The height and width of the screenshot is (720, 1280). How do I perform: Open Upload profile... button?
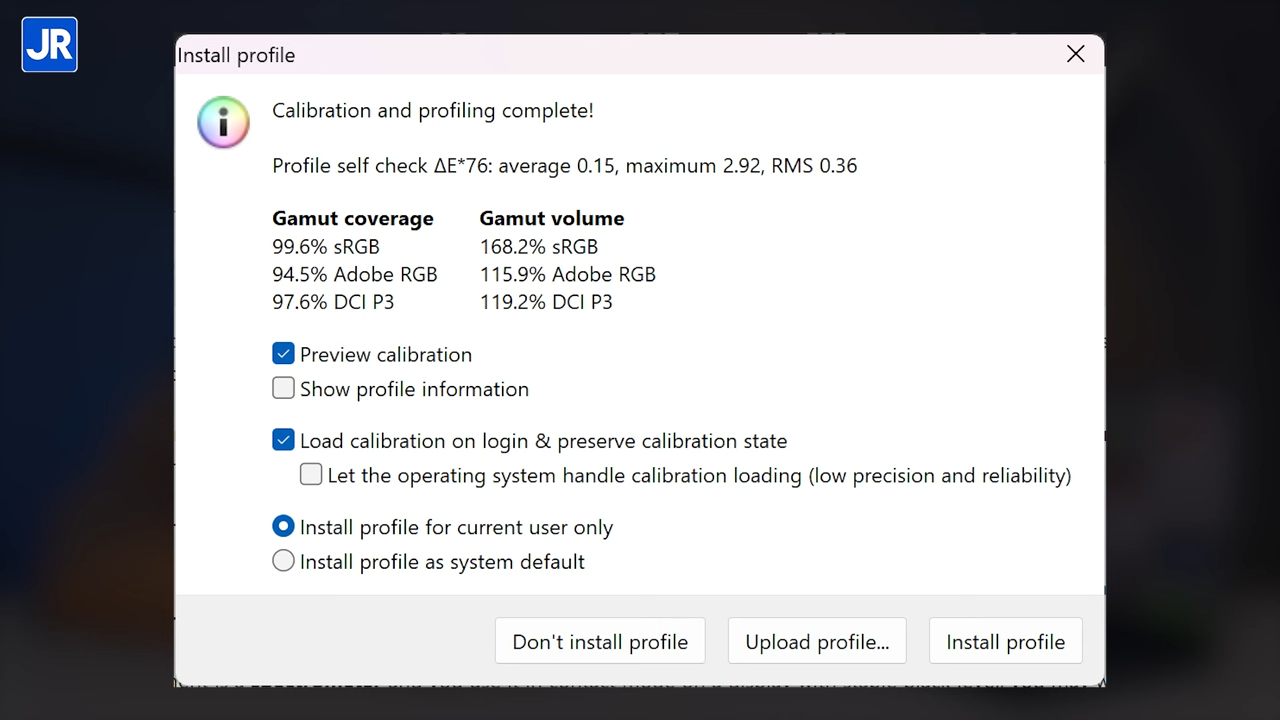(817, 642)
